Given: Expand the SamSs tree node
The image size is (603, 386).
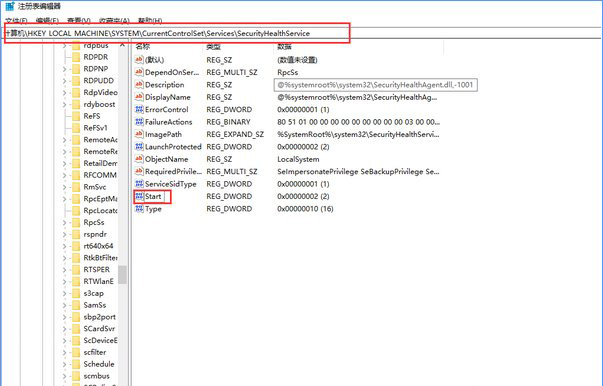Looking at the screenshot, I should coord(64,305).
